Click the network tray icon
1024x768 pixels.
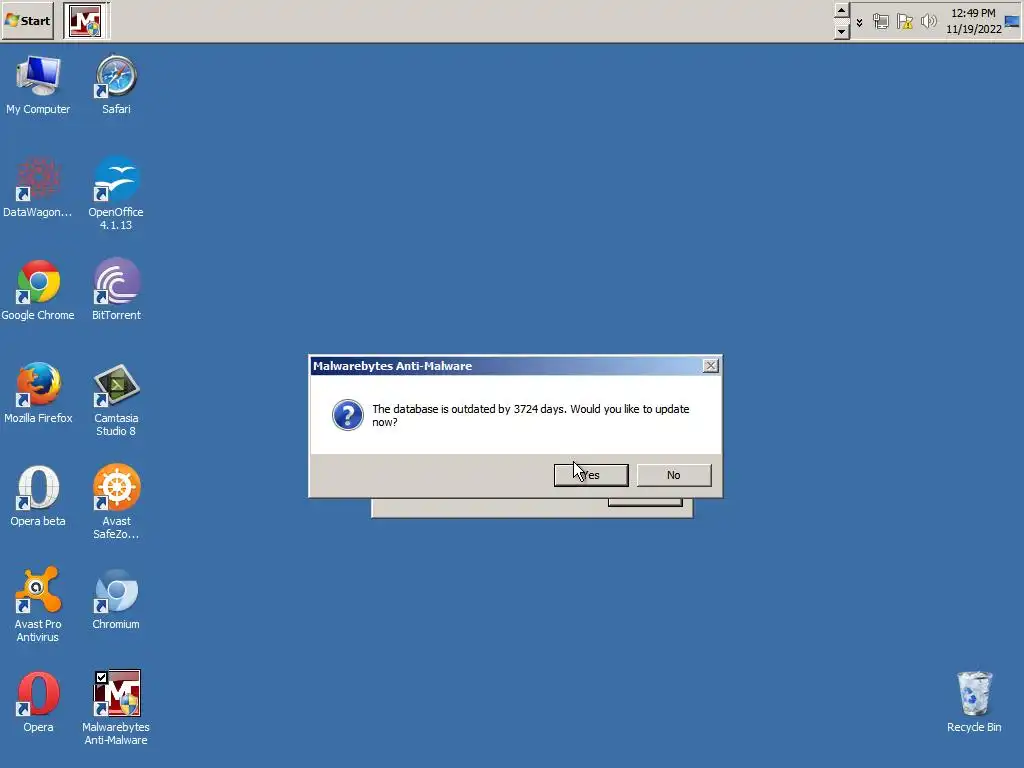(881, 22)
